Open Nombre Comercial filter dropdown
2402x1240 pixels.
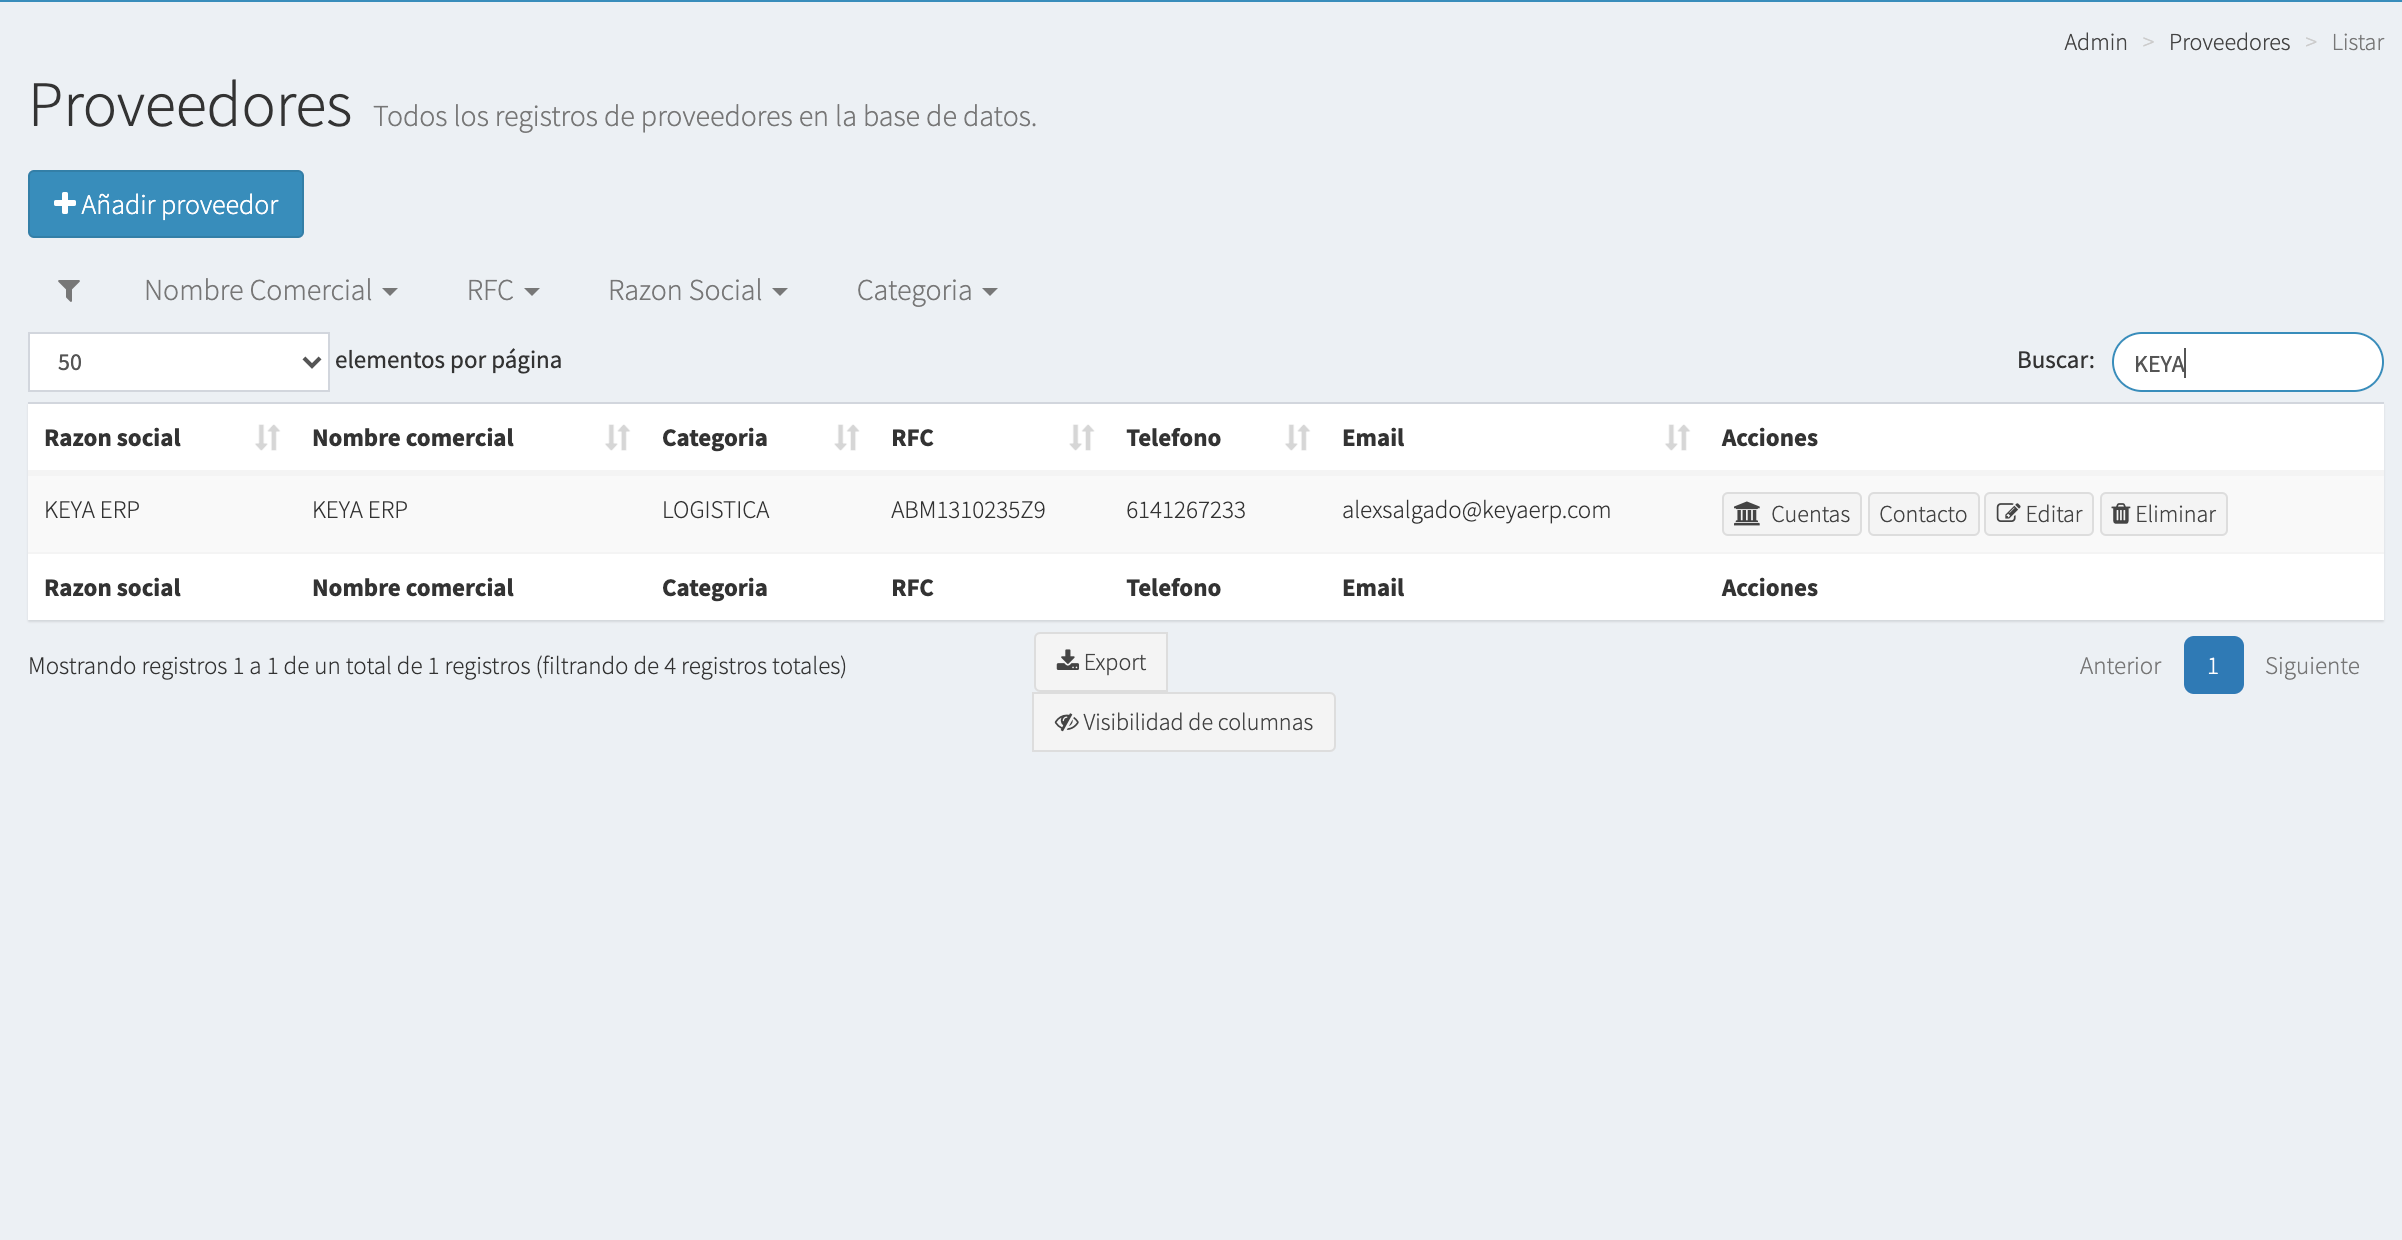point(270,291)
